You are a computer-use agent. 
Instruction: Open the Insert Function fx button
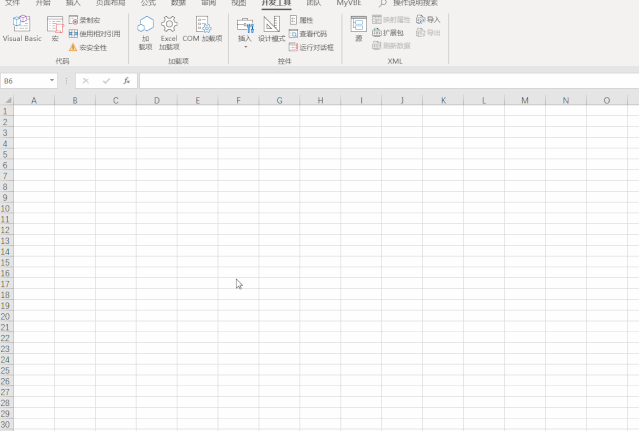coord(127,81)
